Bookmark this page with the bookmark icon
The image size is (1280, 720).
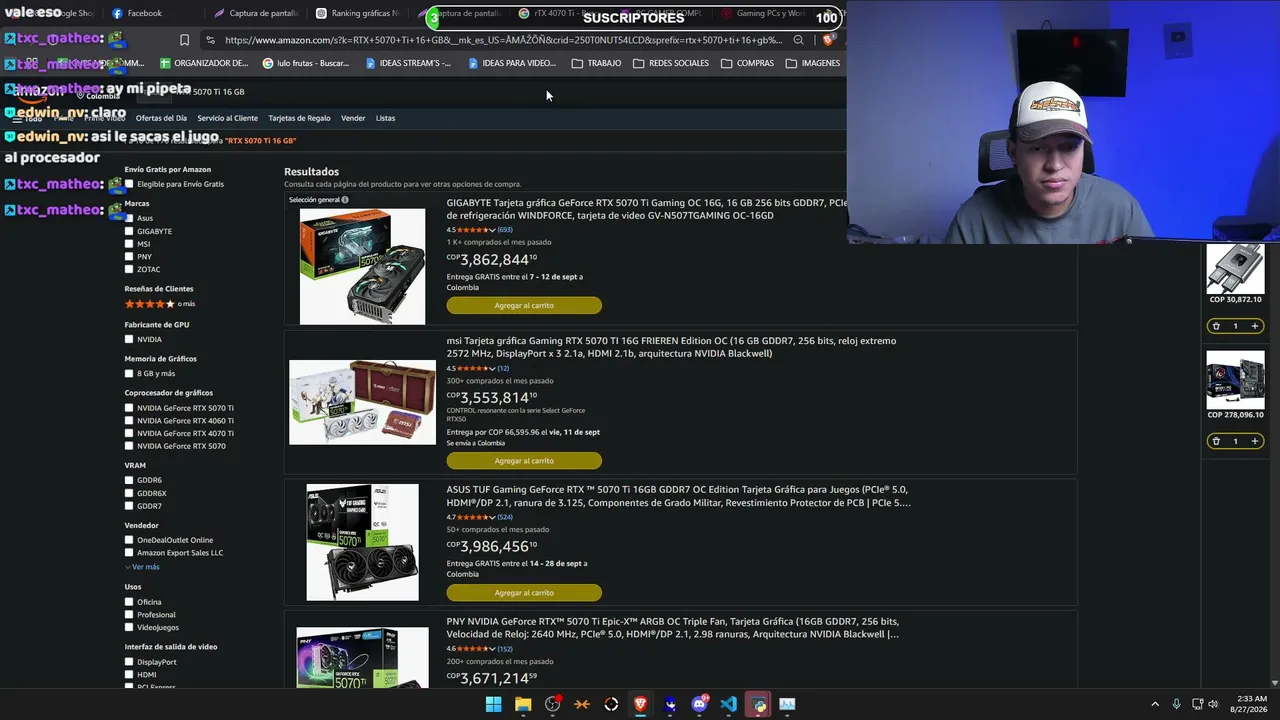[184, 40]
